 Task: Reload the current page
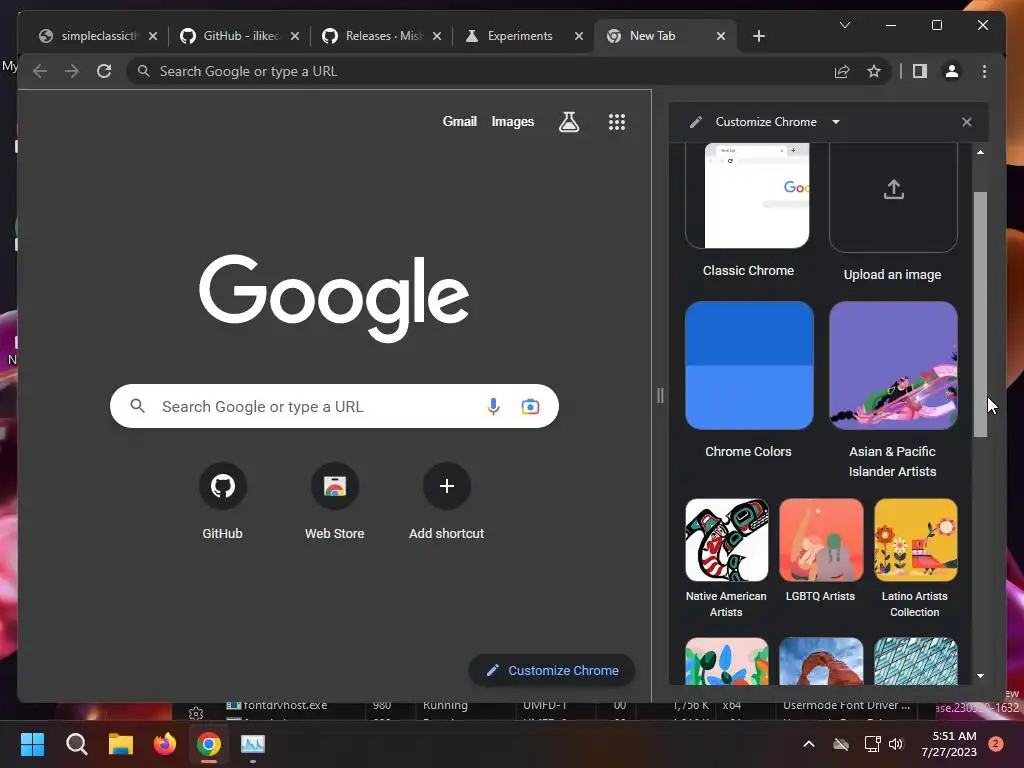(104, 71)
